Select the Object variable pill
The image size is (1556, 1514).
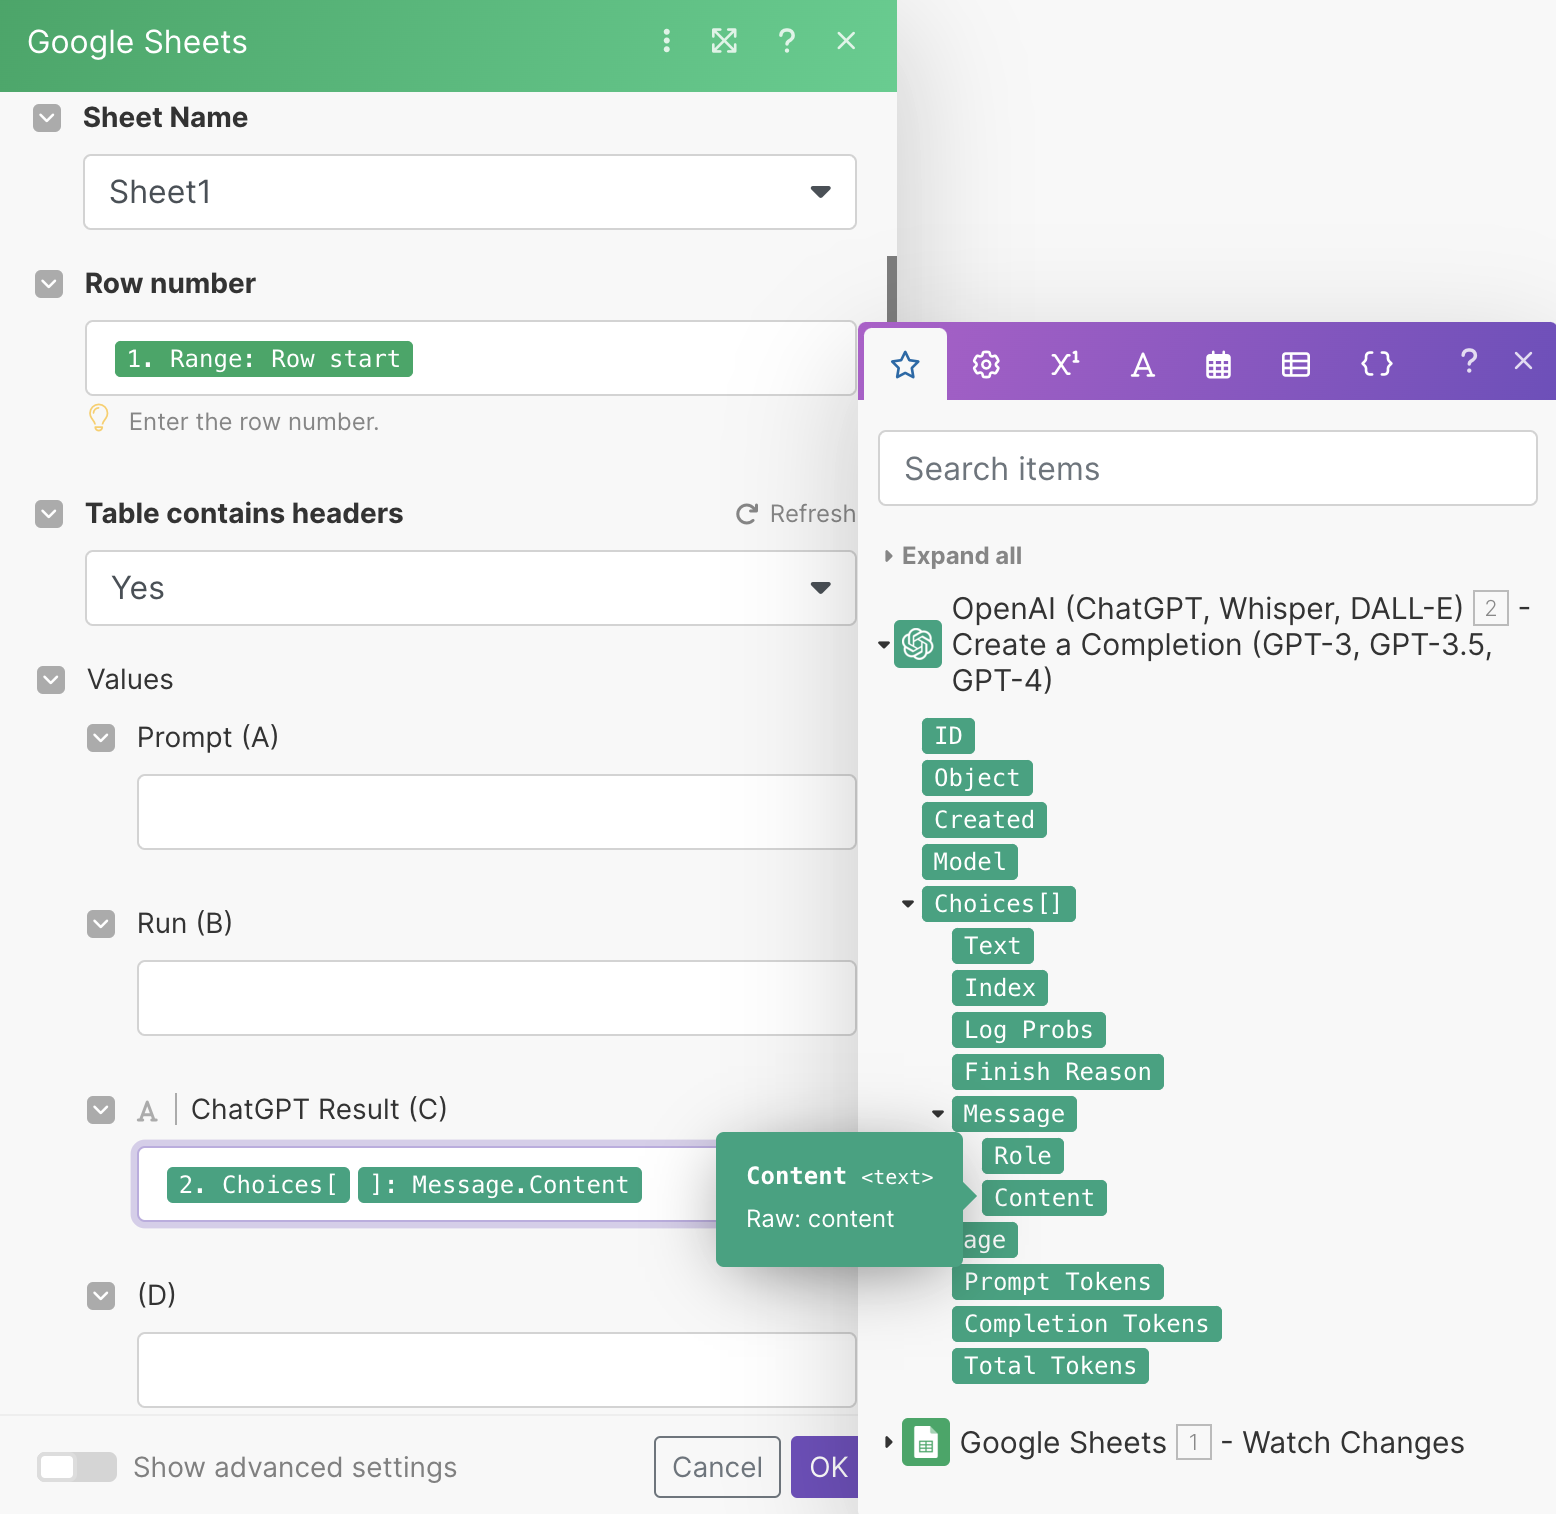pos(977,778)
